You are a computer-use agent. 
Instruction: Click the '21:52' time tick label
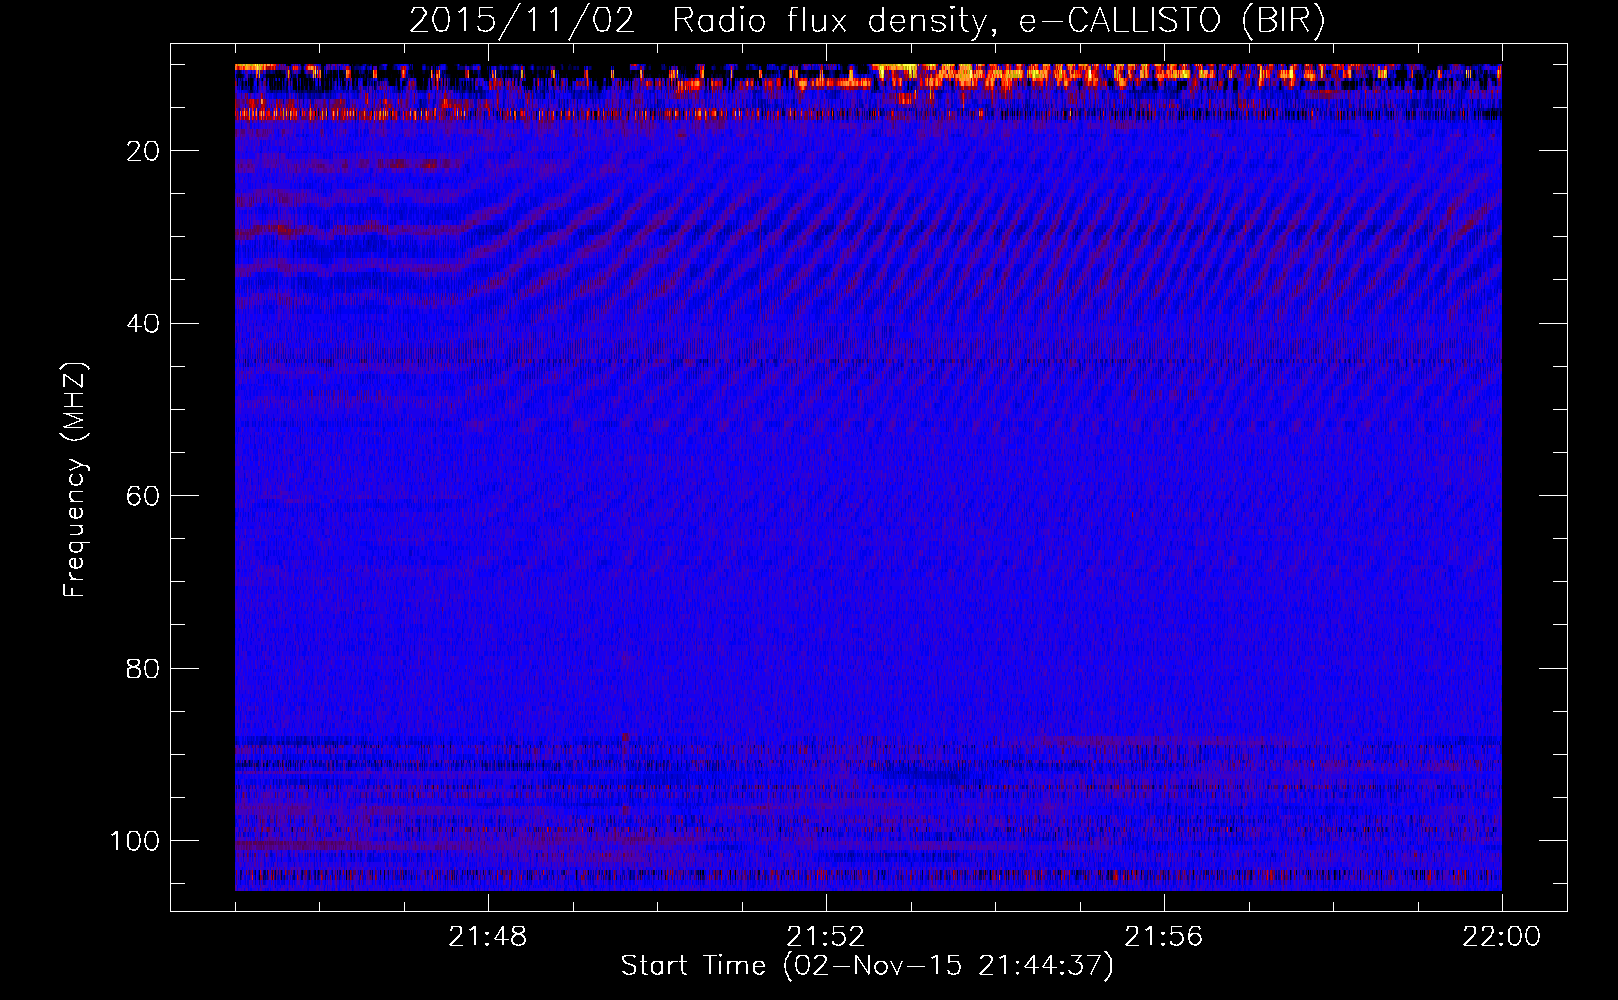826,937
